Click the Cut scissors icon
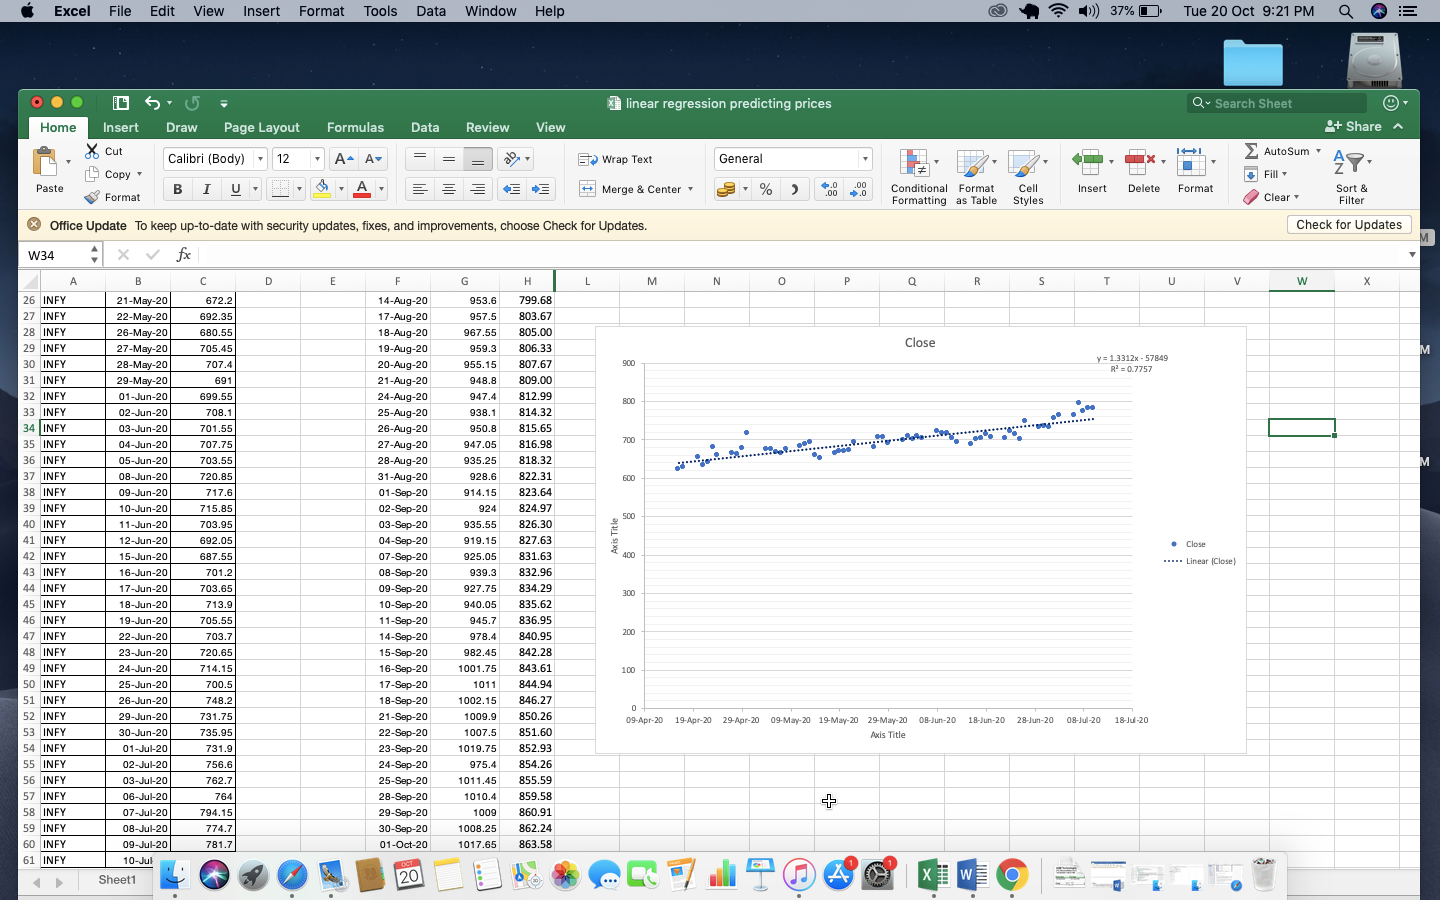 (x=92, y=151)
